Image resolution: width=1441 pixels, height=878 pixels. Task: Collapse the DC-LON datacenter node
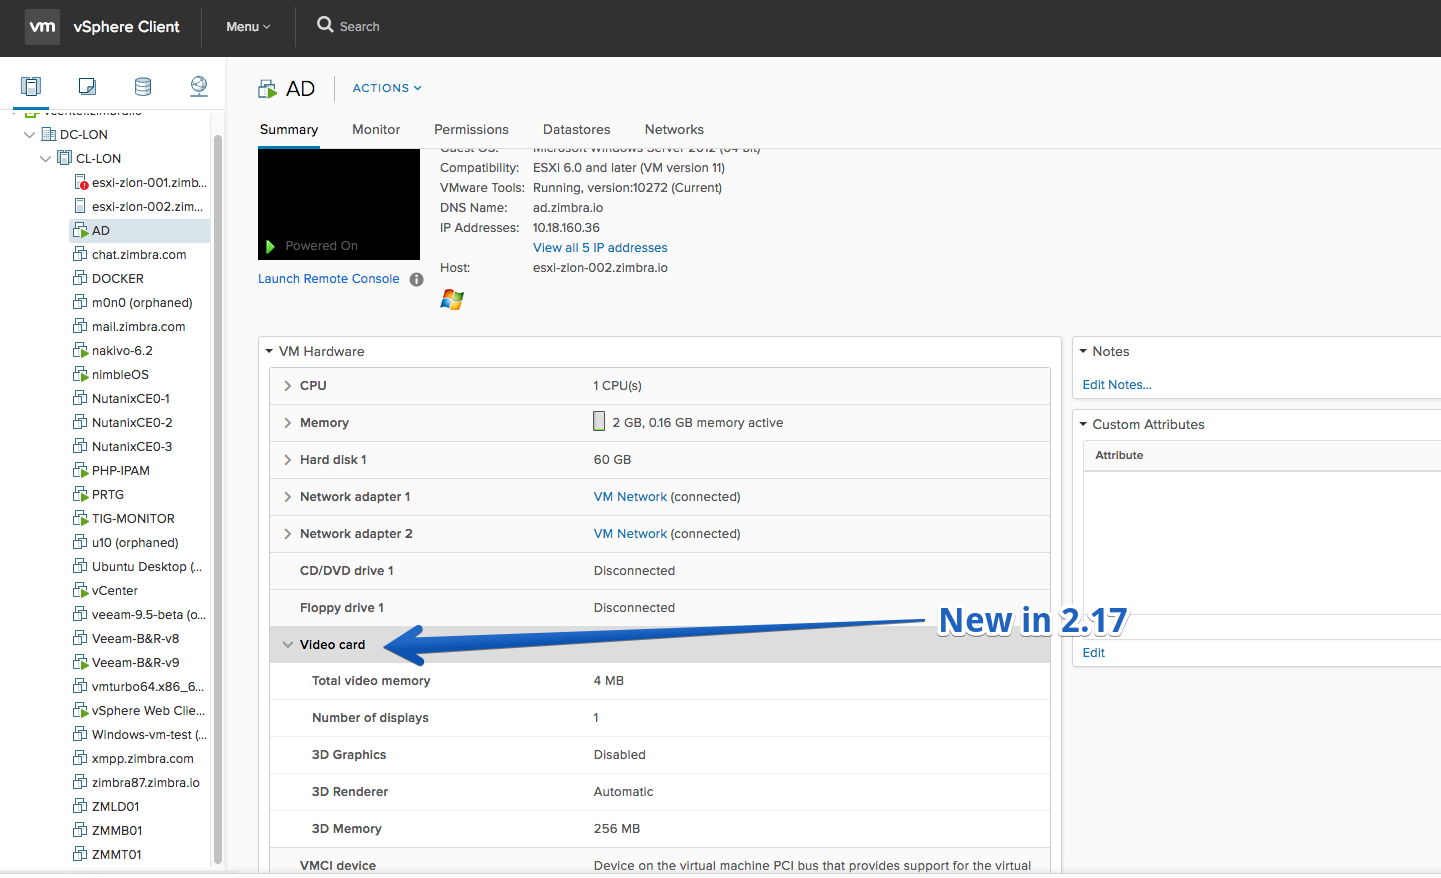[29, 134]
